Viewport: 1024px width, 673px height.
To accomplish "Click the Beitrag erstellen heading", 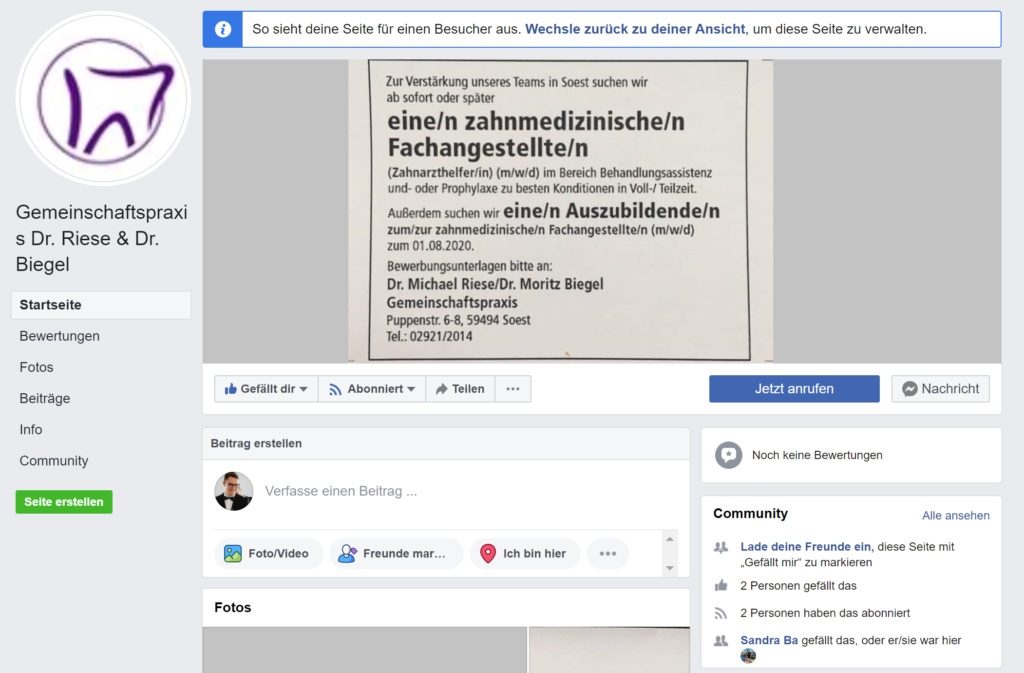I will pos(256,443).
